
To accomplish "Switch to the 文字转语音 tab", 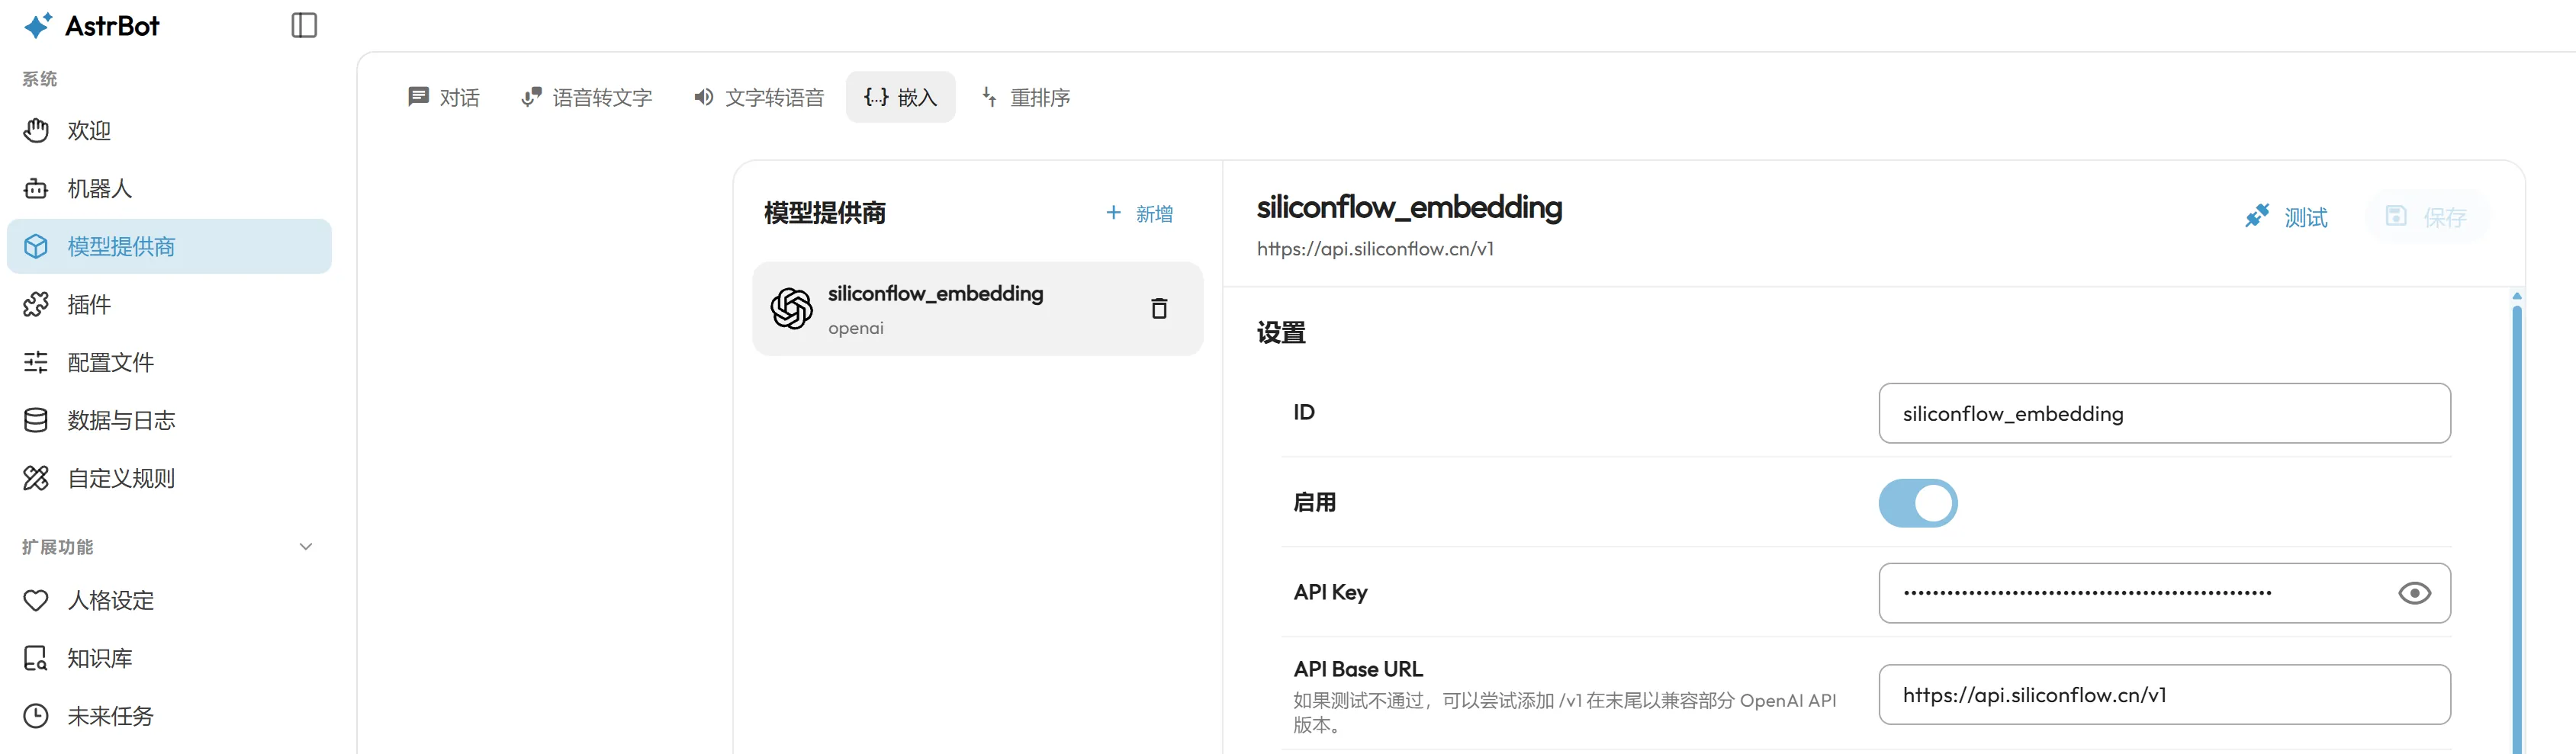I will 759,97.
